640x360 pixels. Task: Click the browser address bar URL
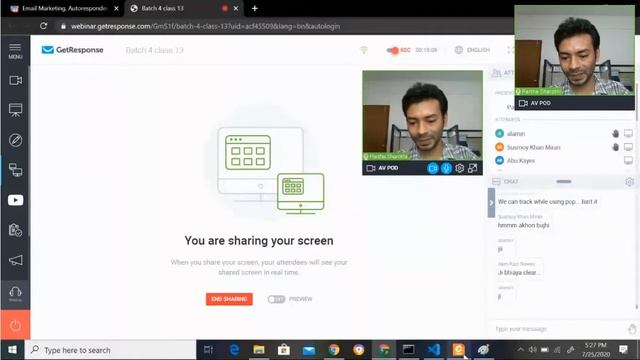coord(205,27)
